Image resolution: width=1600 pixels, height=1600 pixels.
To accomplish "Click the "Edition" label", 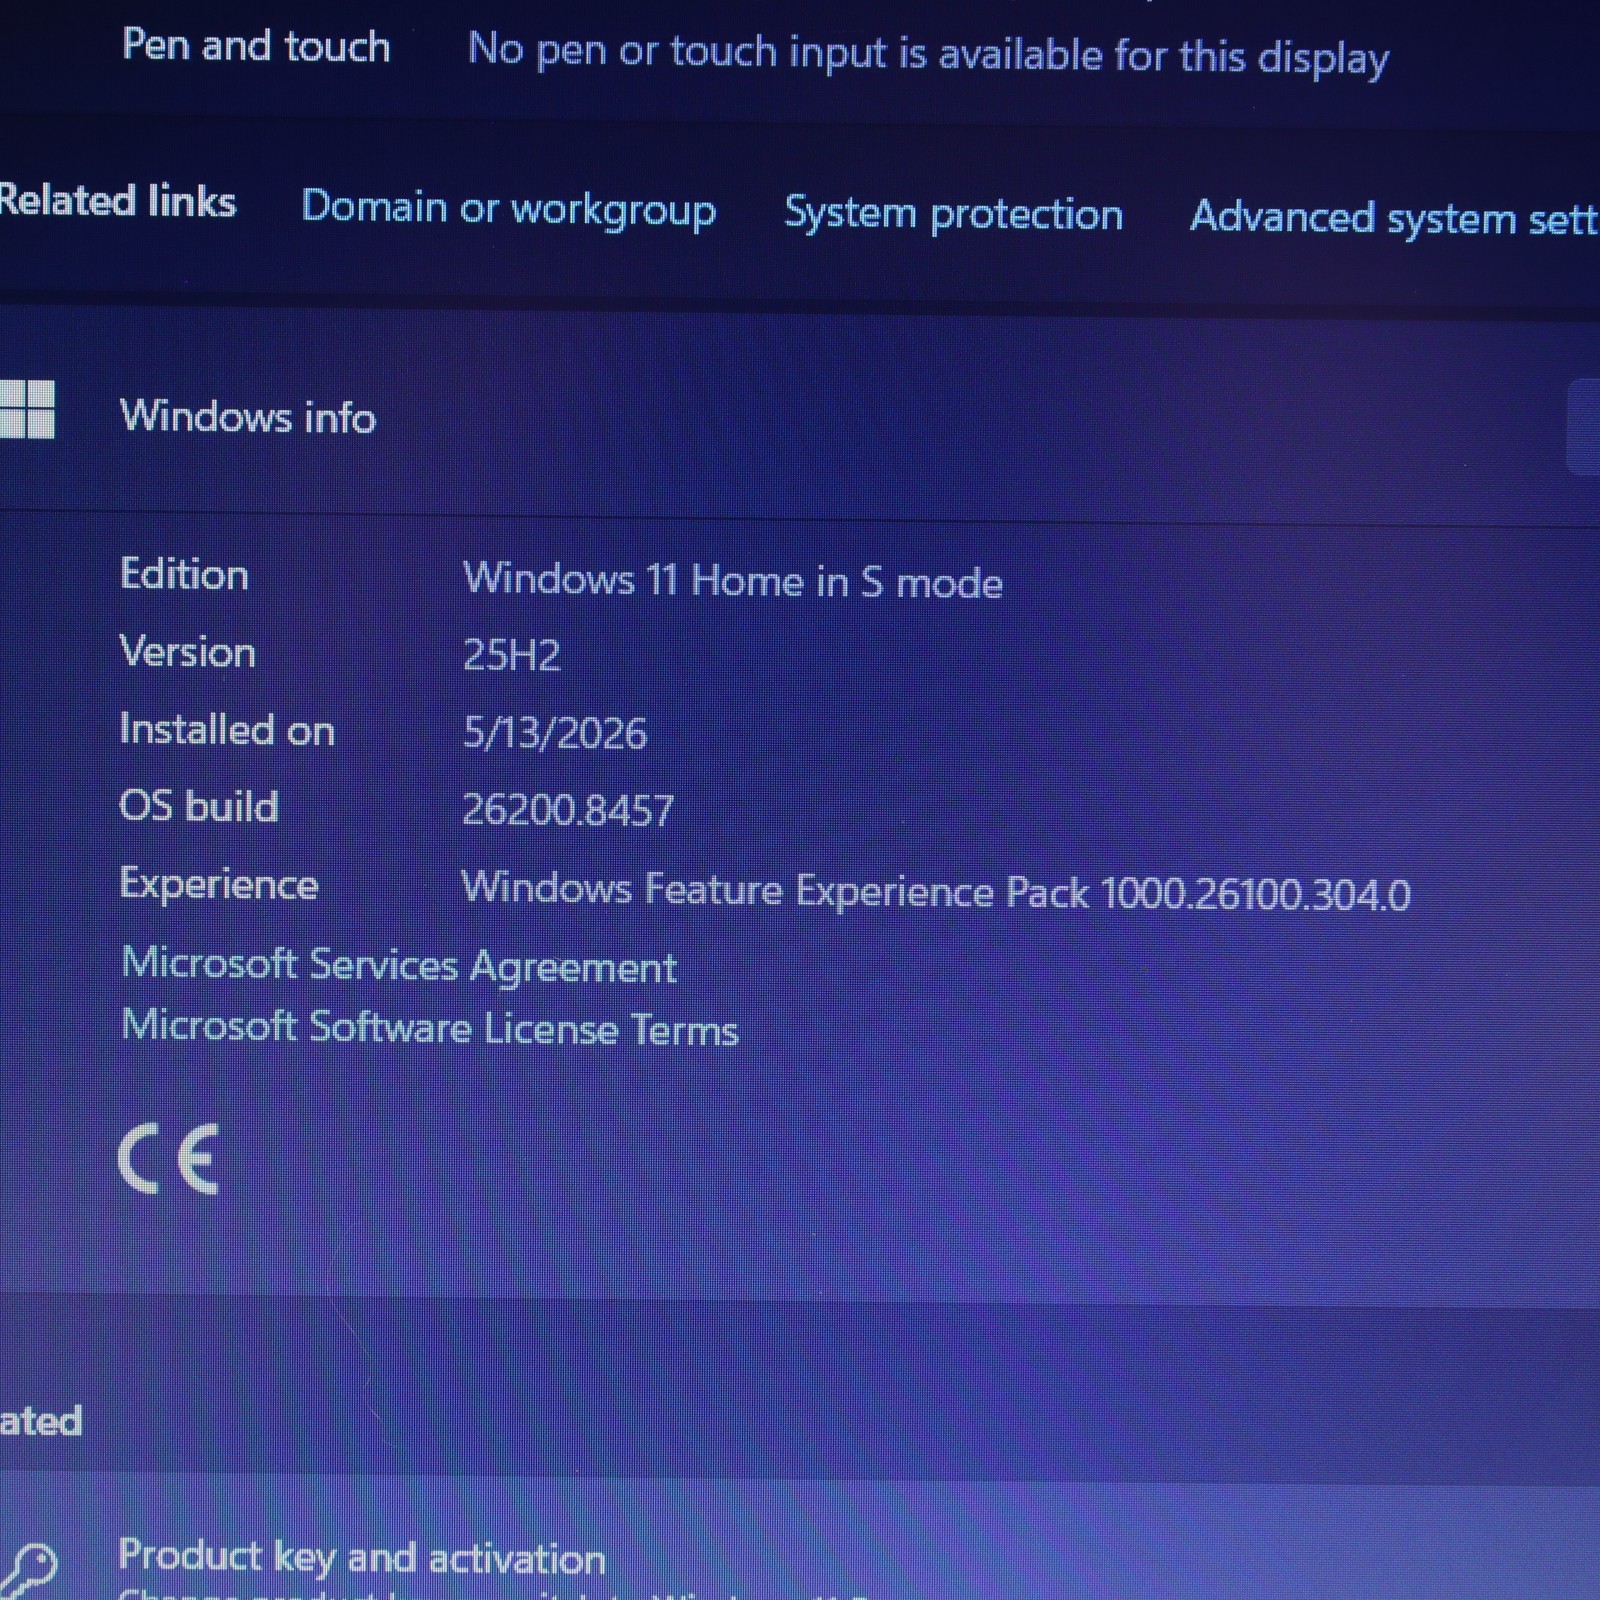I will pos(184,574).
